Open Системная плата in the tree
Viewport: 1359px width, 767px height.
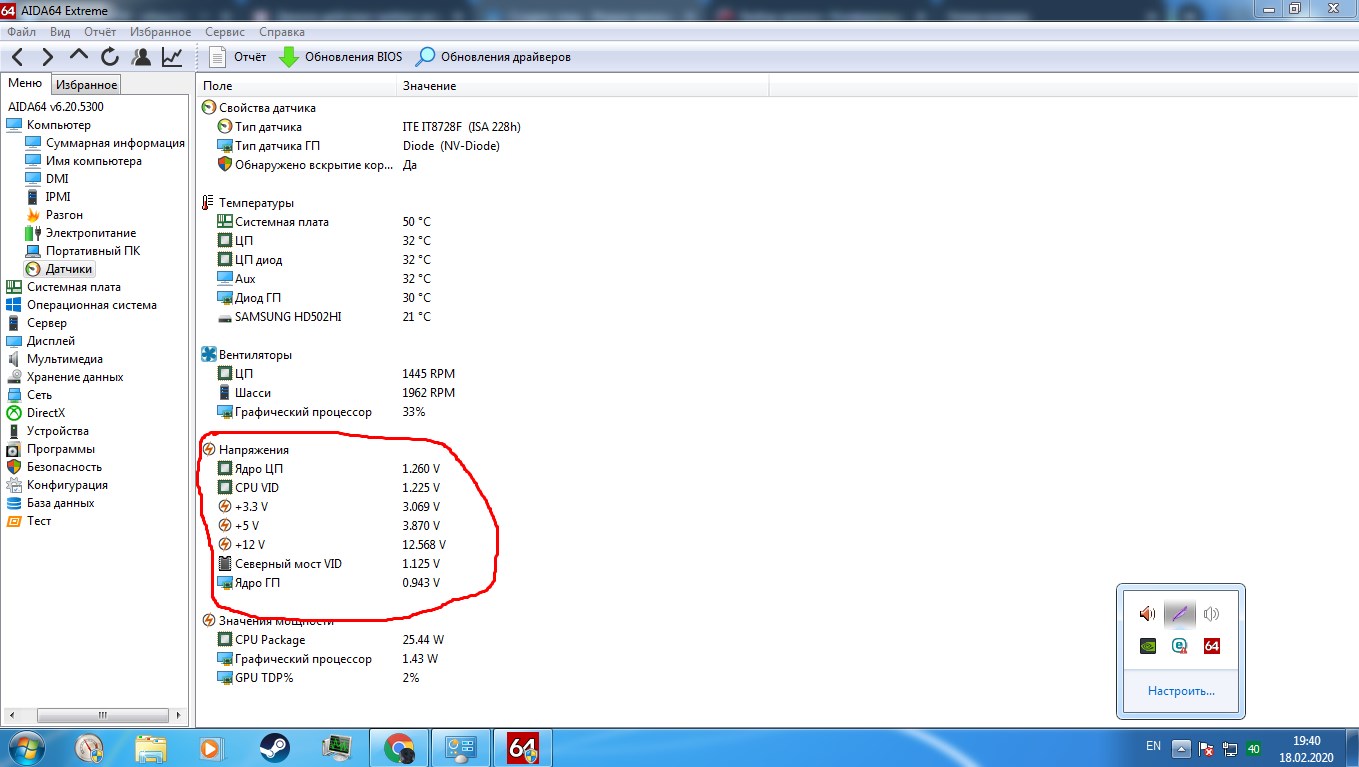coord(64,287)
